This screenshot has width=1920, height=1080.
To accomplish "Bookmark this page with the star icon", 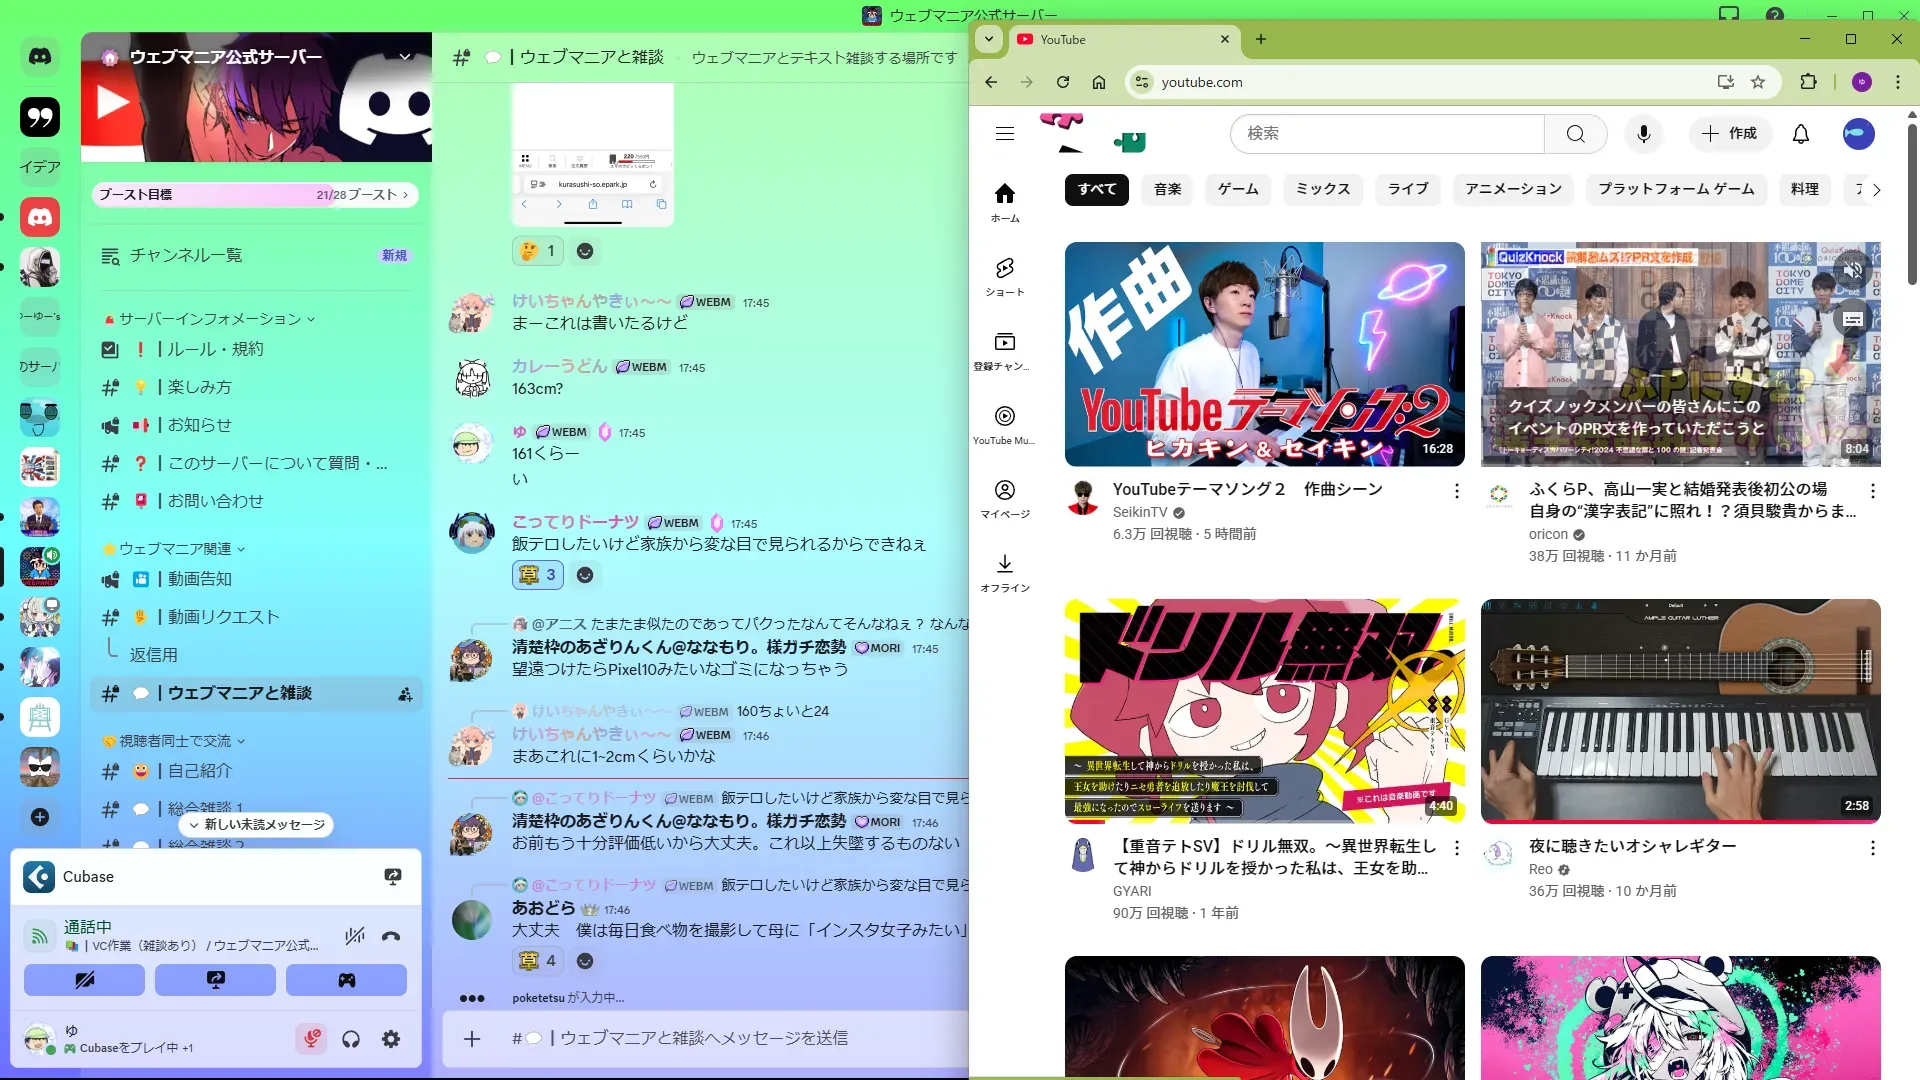I will point(1758,82).
